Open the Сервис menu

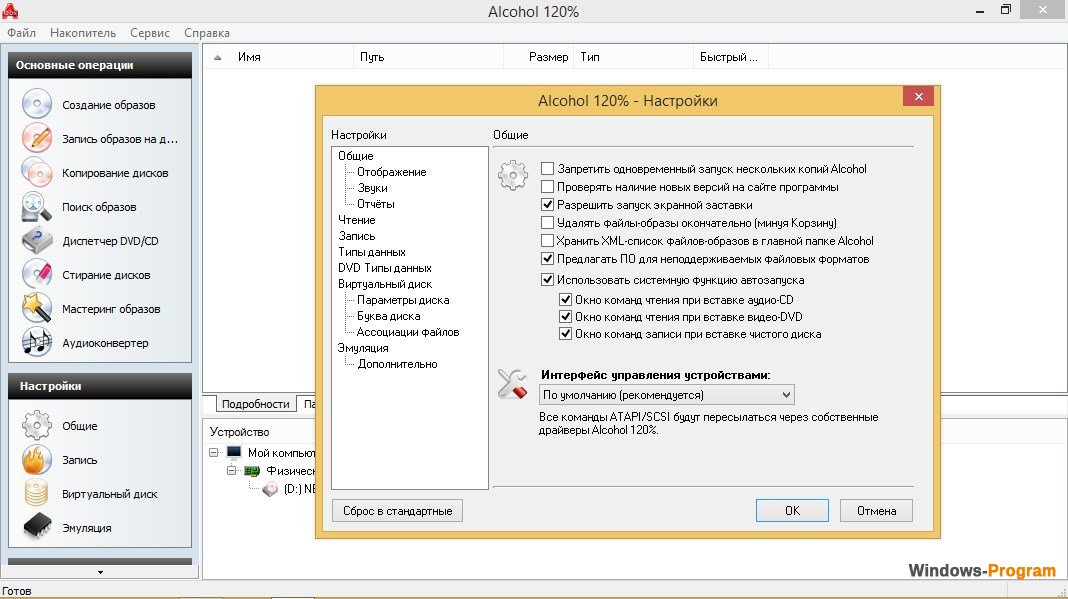click(149, 33)
